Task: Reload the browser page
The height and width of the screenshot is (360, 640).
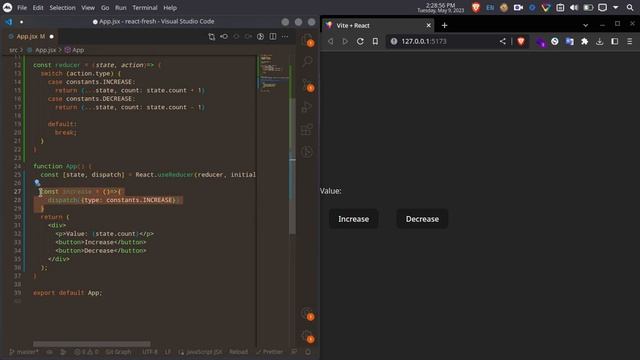Action: click(360, 41)
